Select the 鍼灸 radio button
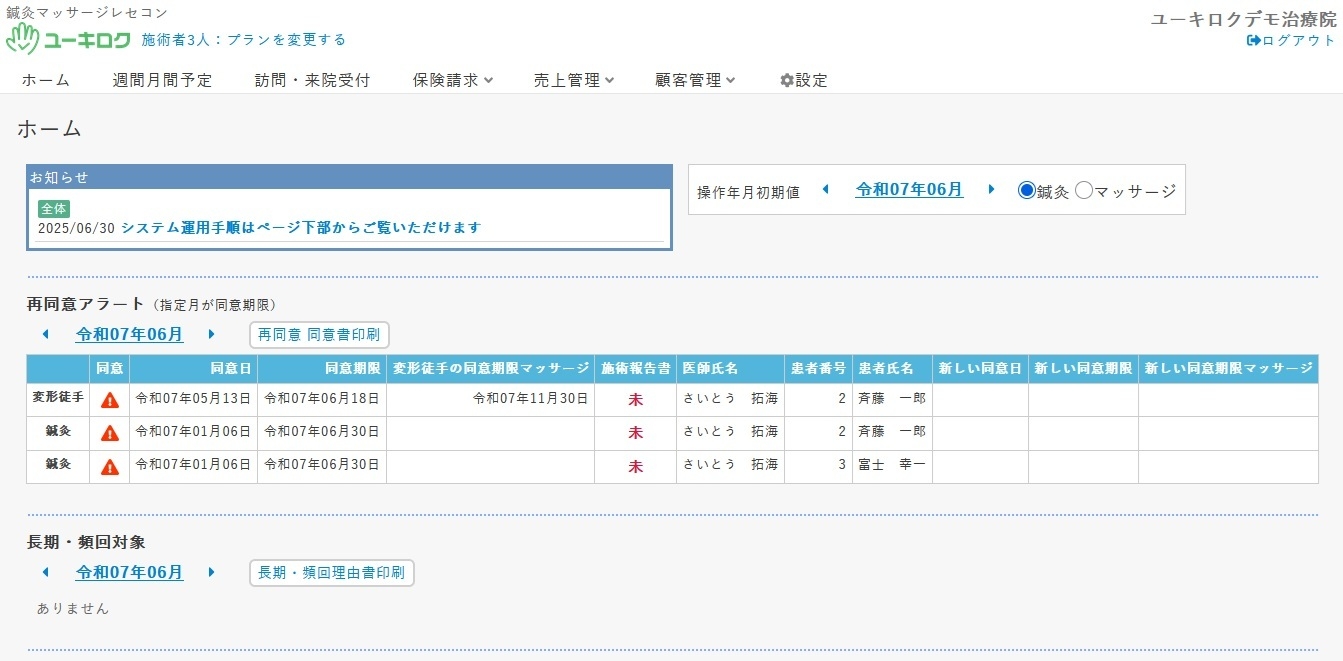Viewport: 1343px width, 661px height. pyautogui.click(x=1026, y=191)
